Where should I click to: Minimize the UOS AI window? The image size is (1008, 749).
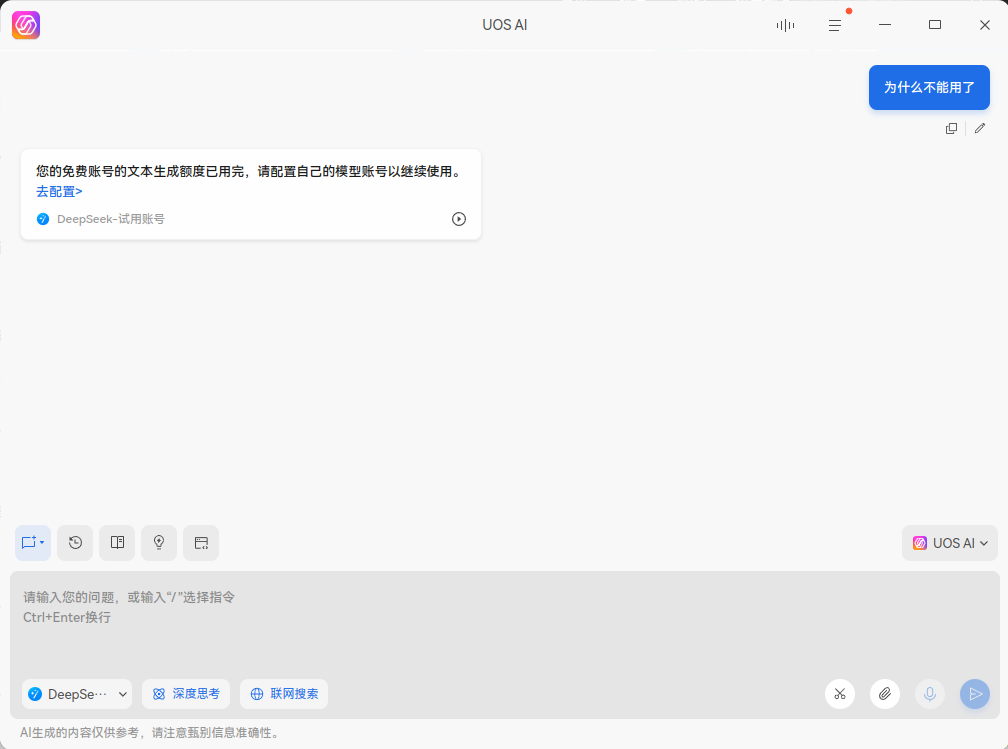point(885,25)
